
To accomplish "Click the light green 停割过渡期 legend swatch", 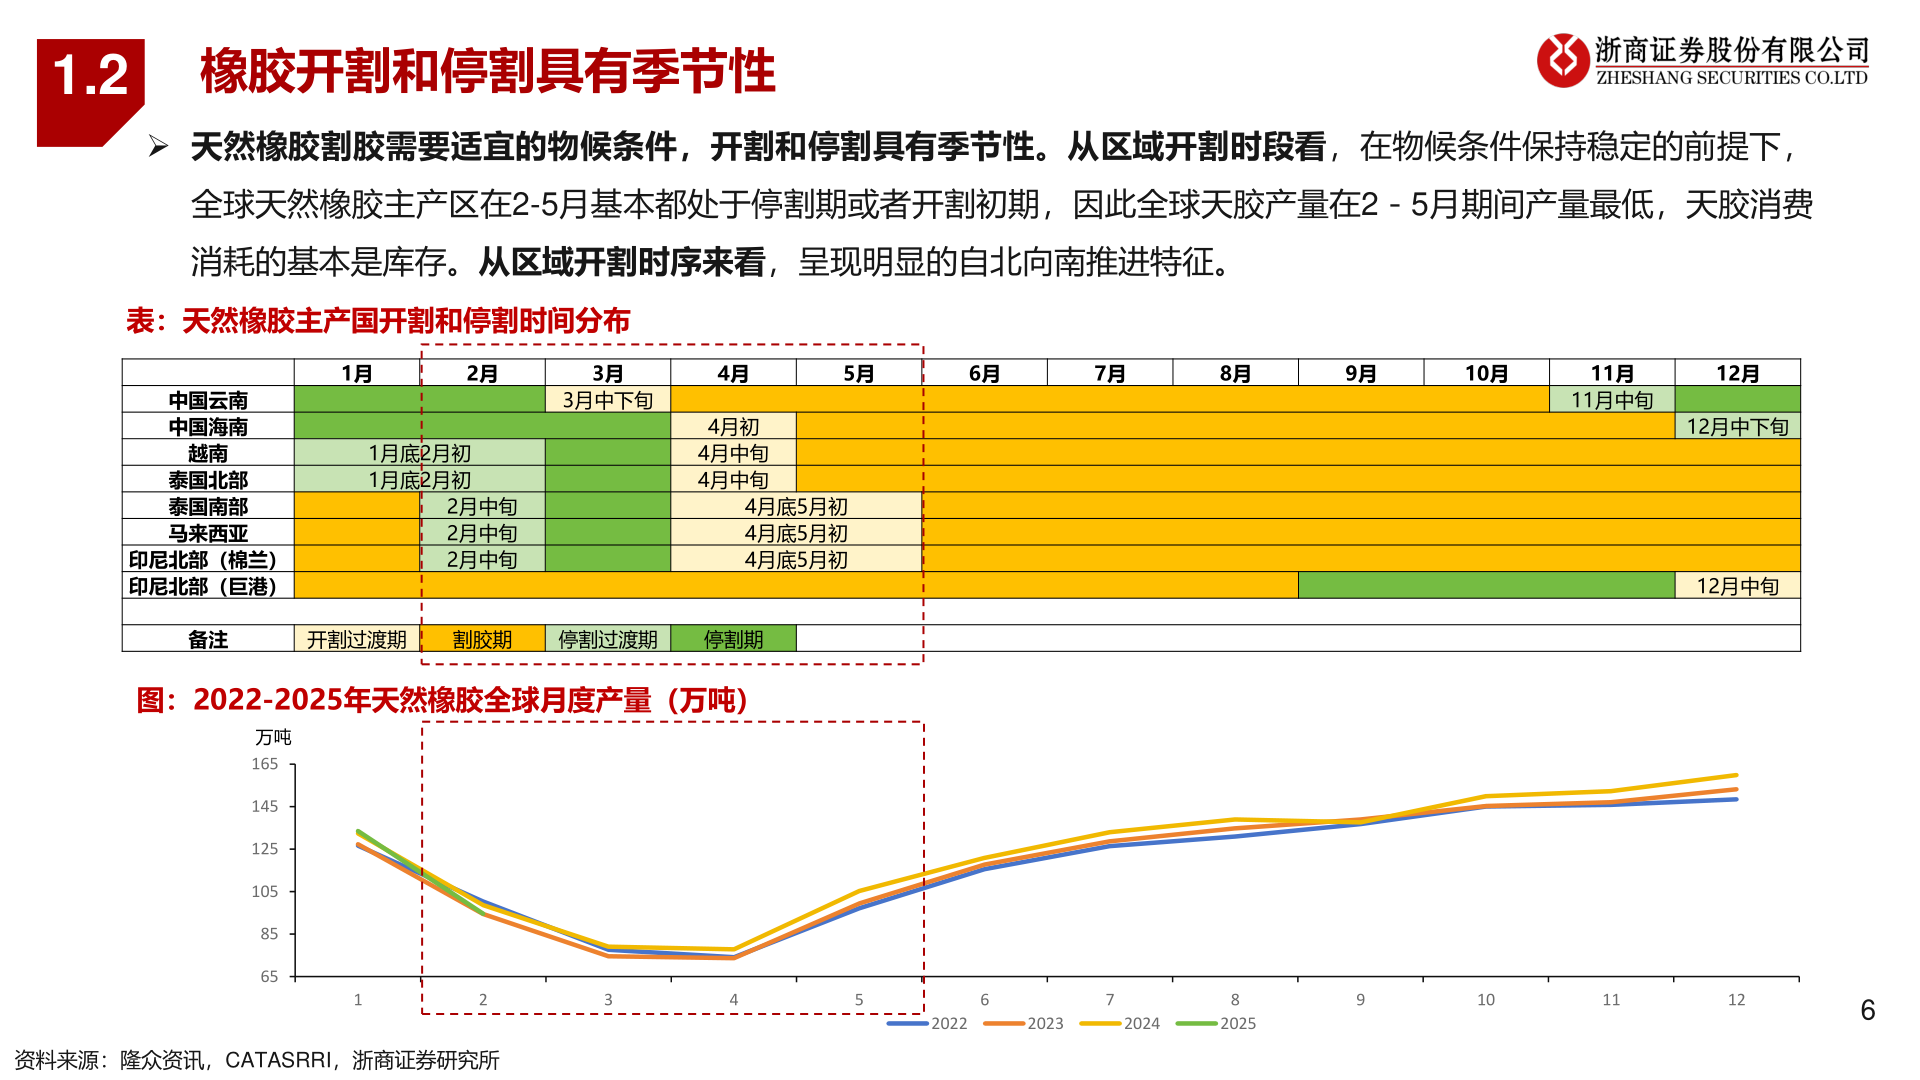I will [608, 639].
